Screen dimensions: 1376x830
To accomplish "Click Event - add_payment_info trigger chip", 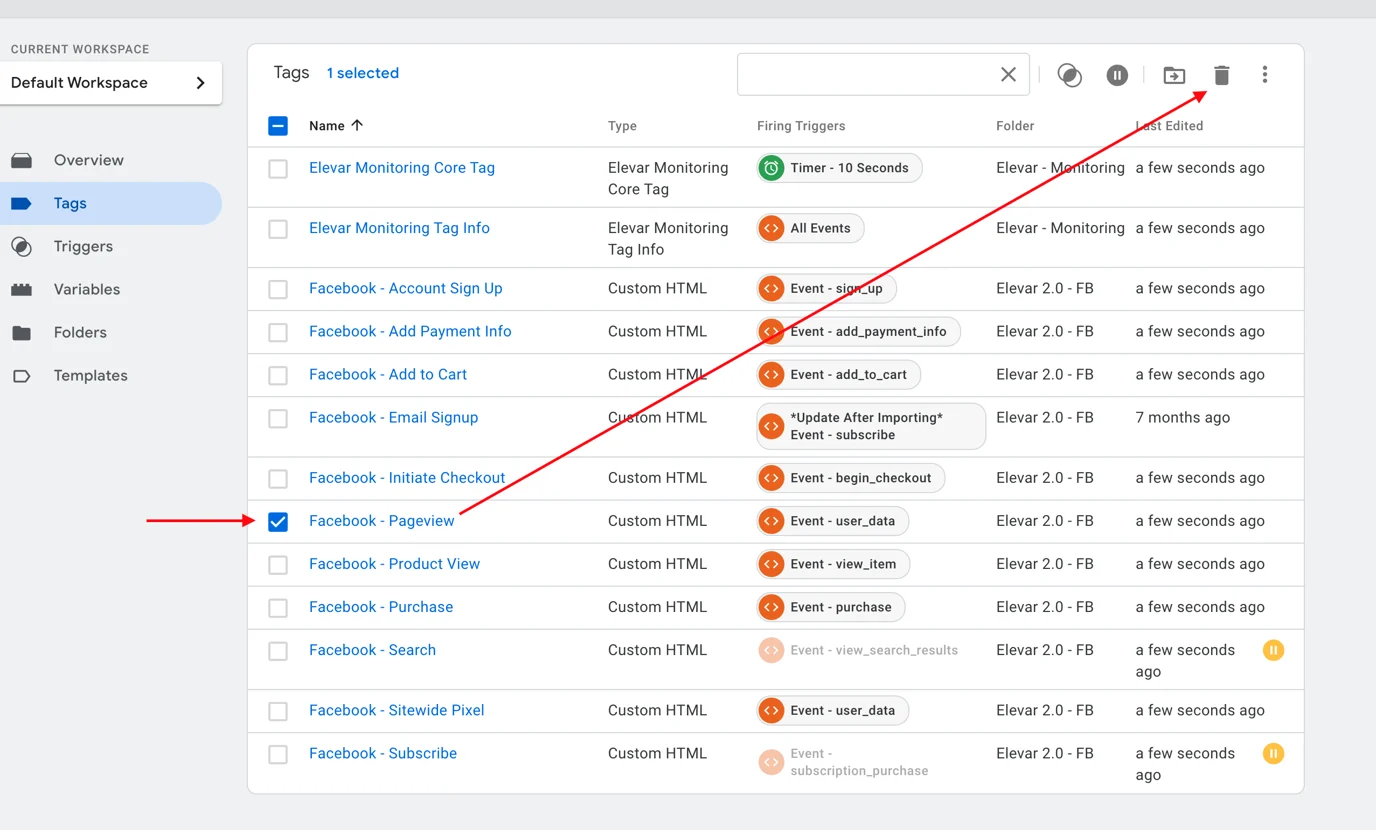I will tap(858, 331).
